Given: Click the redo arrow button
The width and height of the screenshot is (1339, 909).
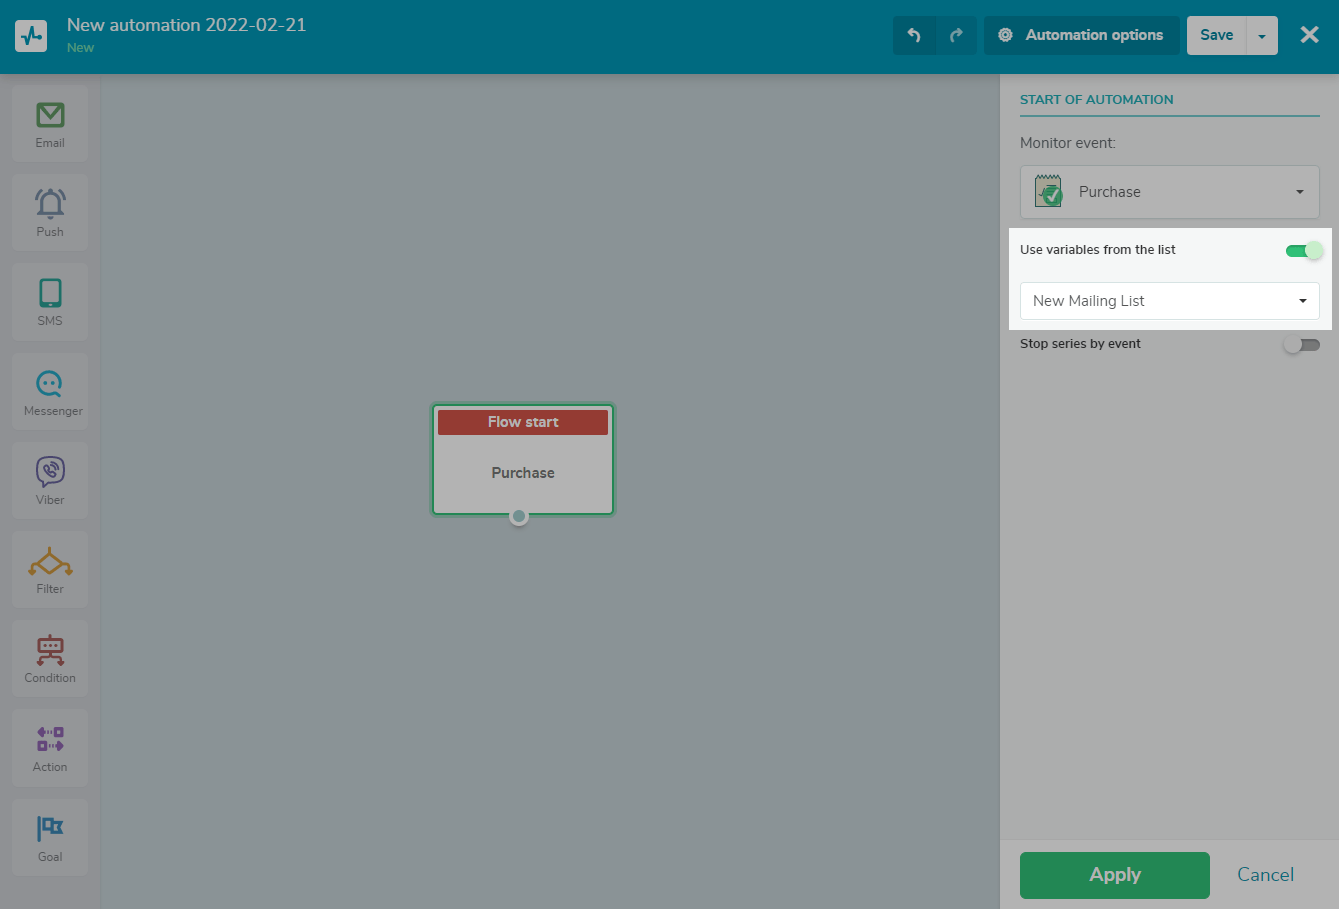Looking at the screenshot, I should point(956,35).
